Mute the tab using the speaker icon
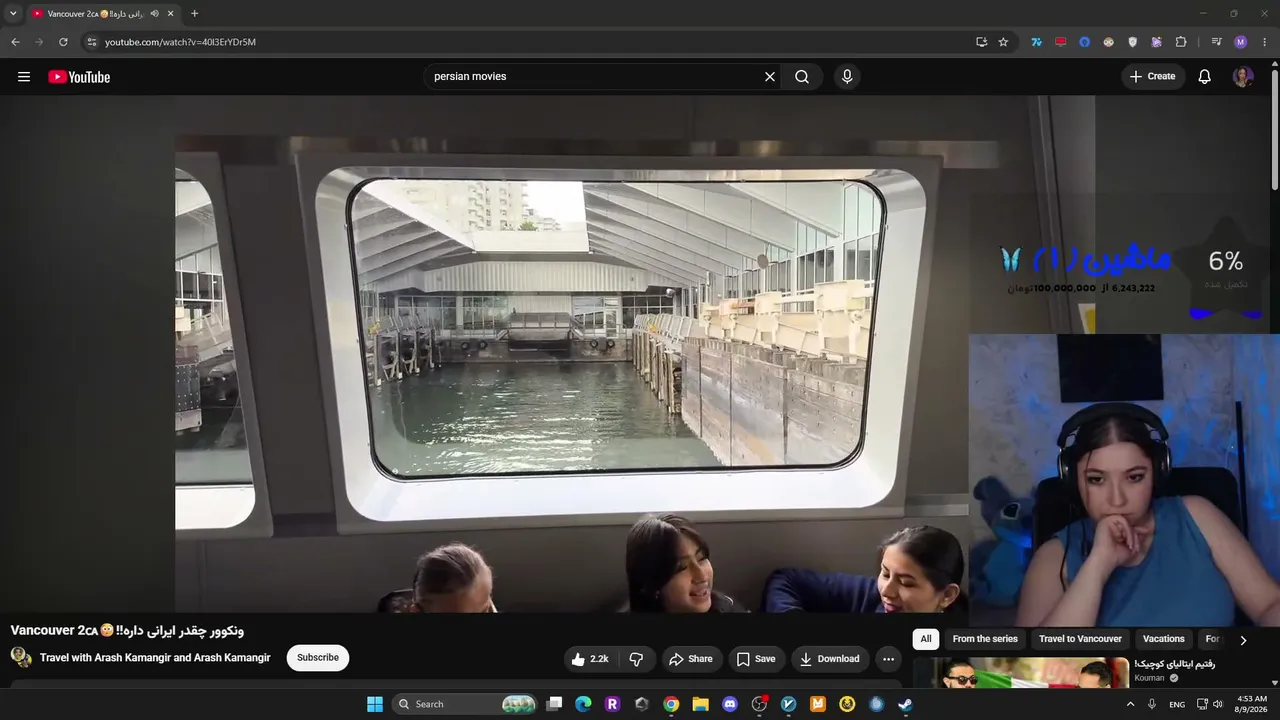The width and height of the screenshot is (1280, 720). 154,14
